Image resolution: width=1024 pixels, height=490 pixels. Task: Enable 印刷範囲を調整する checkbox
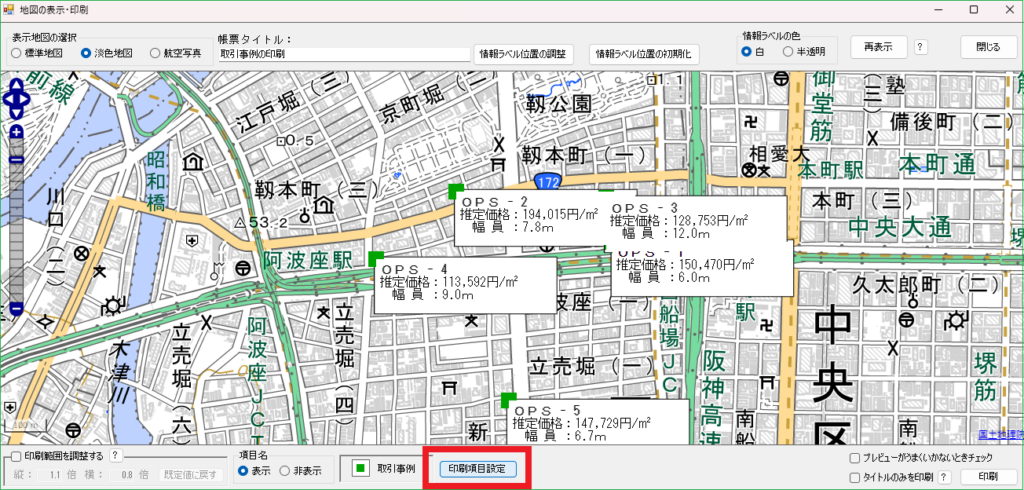pos(16,457)
